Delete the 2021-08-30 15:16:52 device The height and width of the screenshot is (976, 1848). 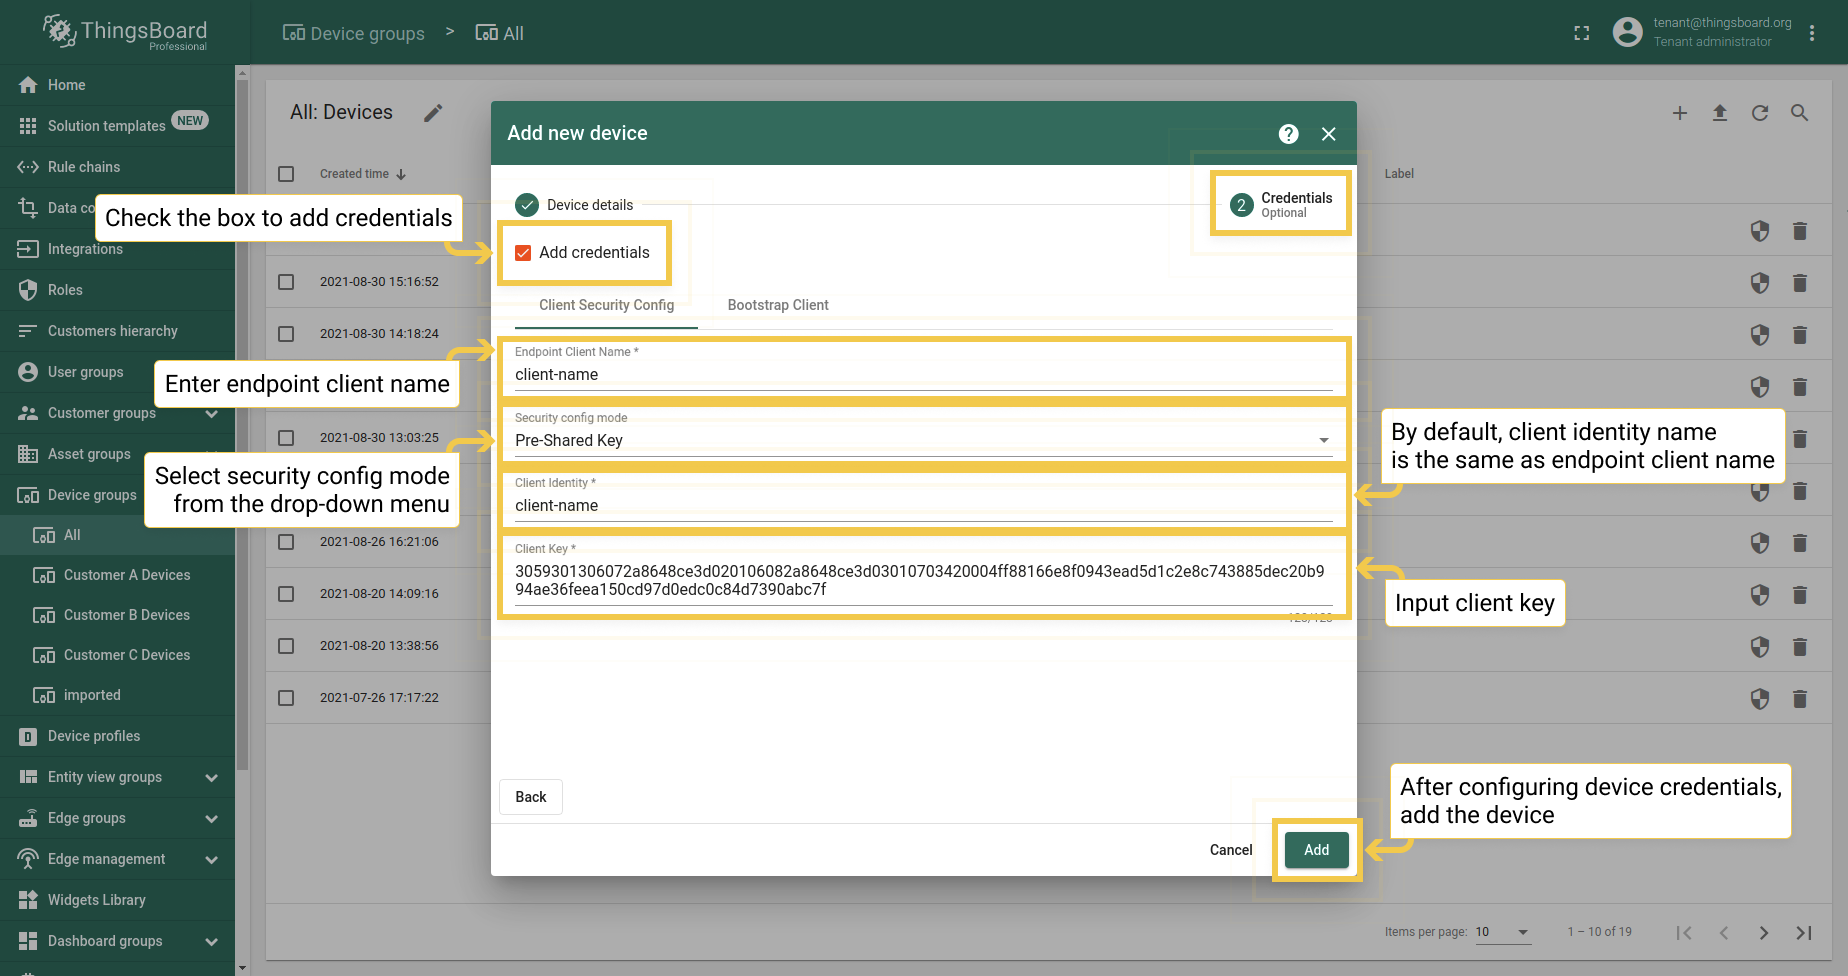coord(1800,283)
